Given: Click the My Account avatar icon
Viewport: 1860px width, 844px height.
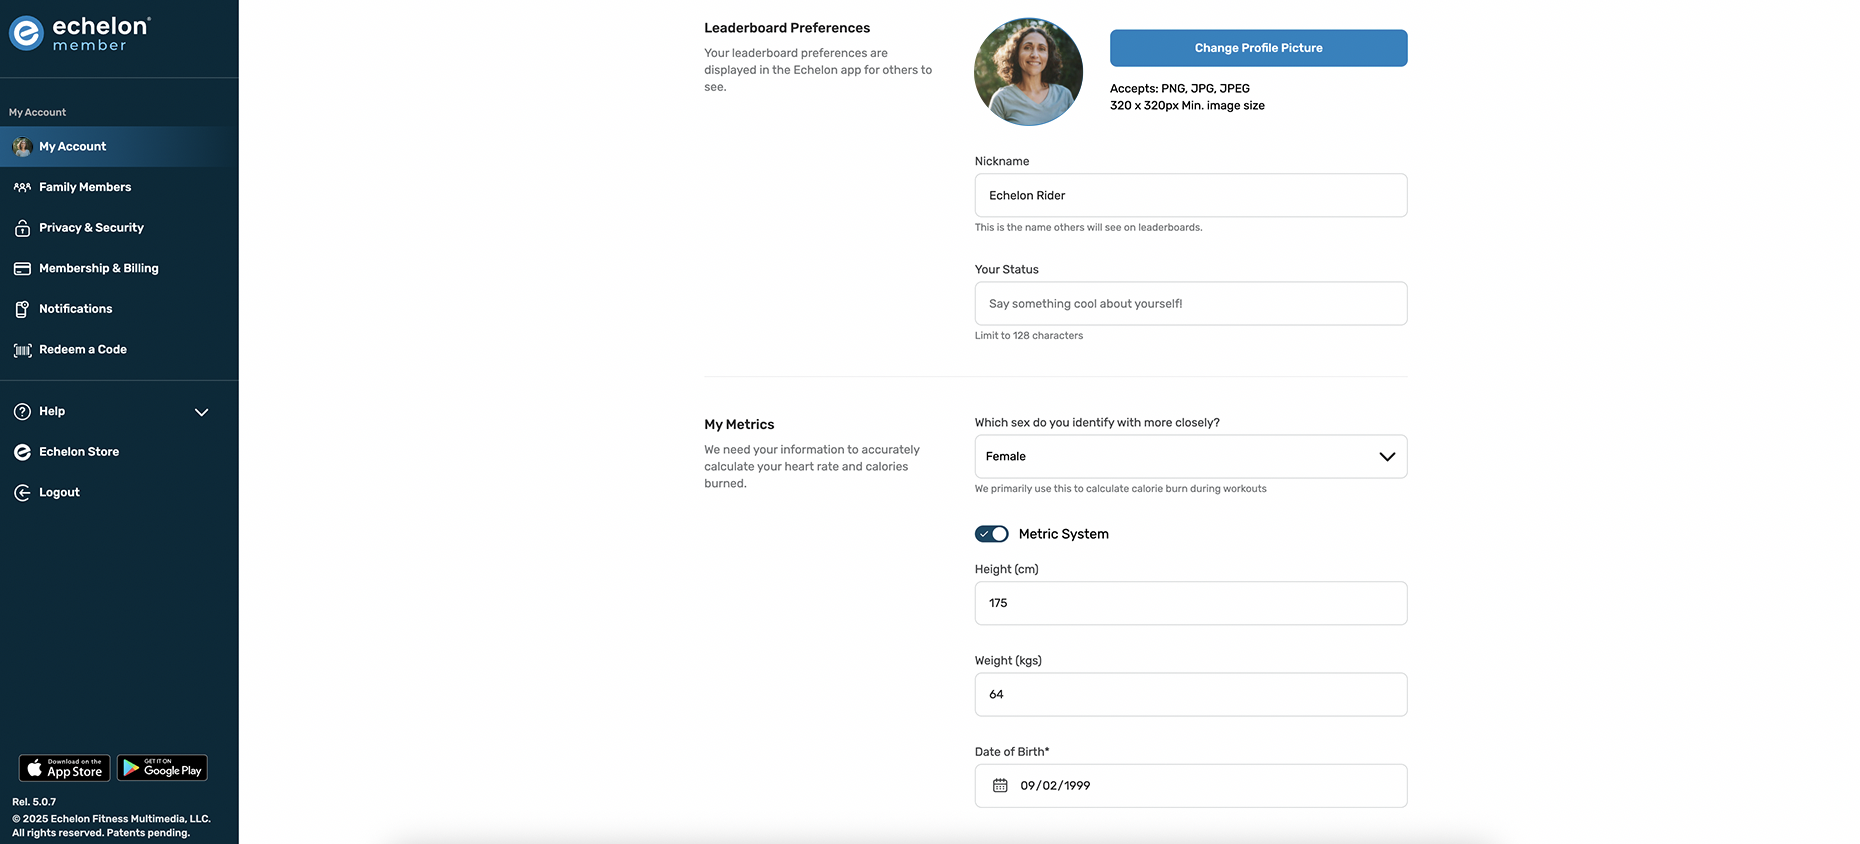Looking at the screenshot, I should click(x=22, y=147).
